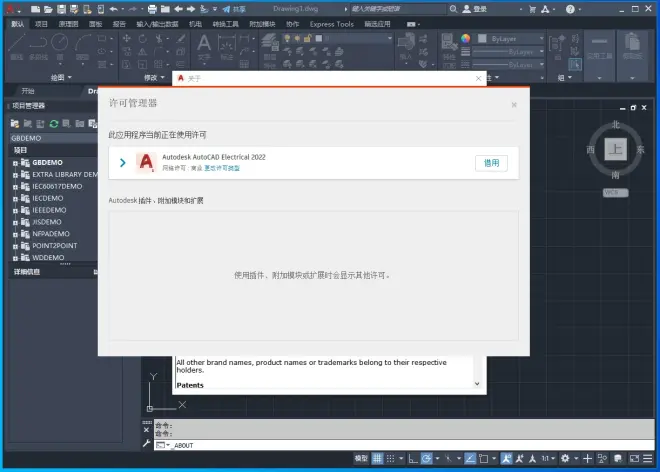Viewport: 660px width, 472px height.
Task: Toggle object snap tracking angle icon
Action: click(470, 459)
